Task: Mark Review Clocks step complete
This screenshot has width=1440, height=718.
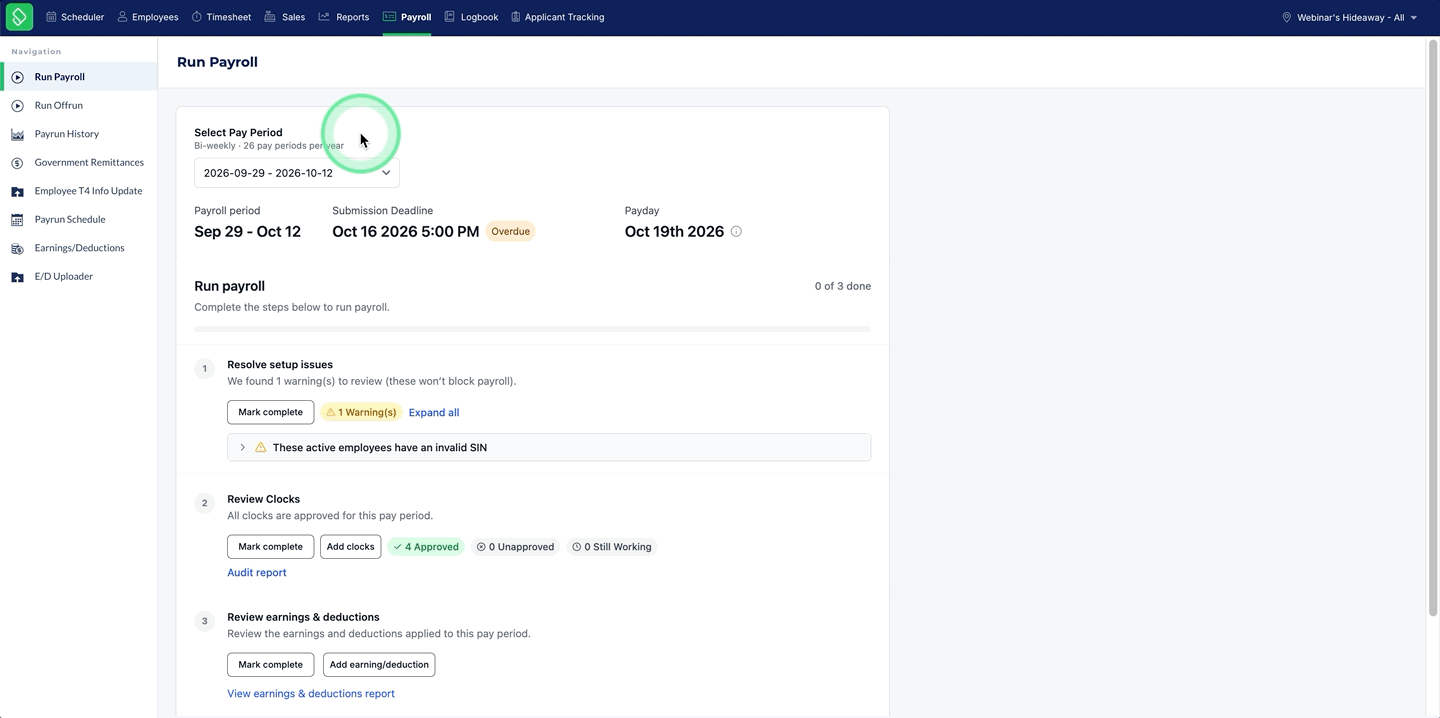Action: [x=270, y=547]
